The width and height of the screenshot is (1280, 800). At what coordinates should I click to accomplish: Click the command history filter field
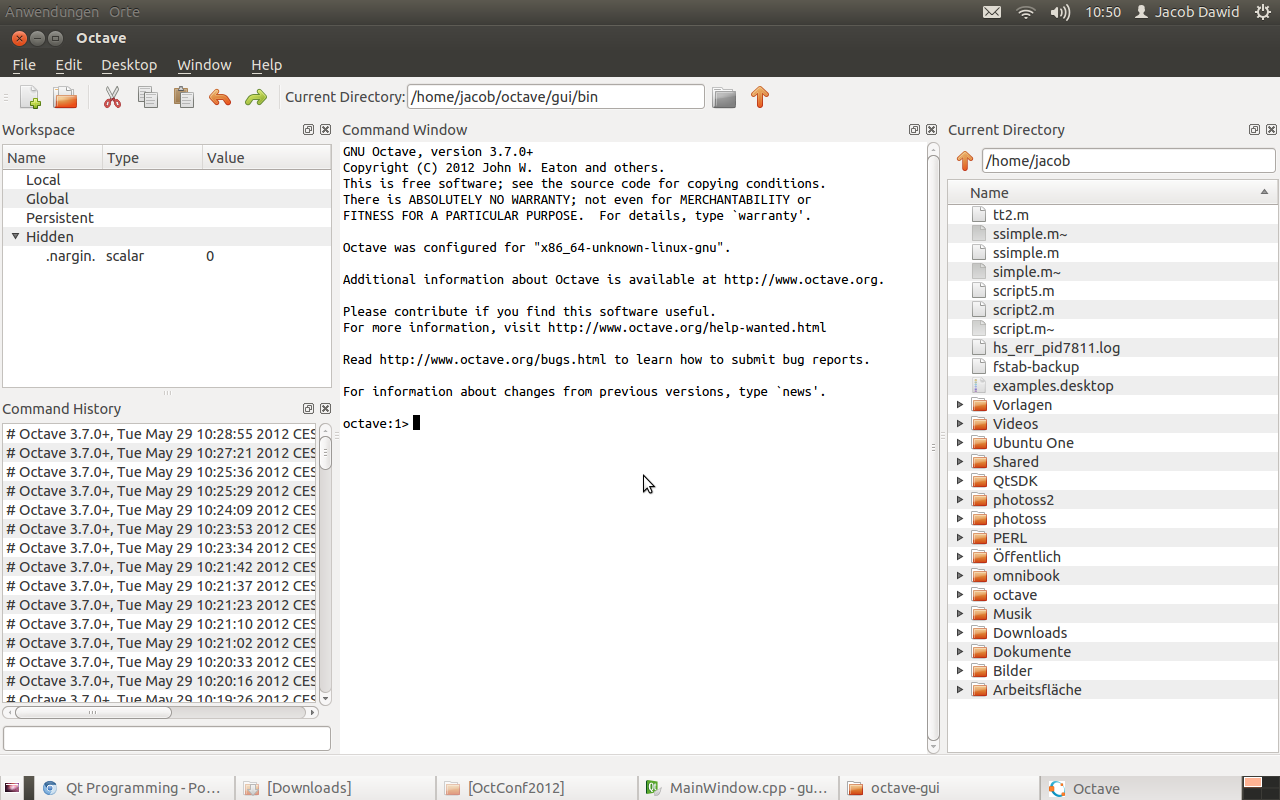pos(167,738)
